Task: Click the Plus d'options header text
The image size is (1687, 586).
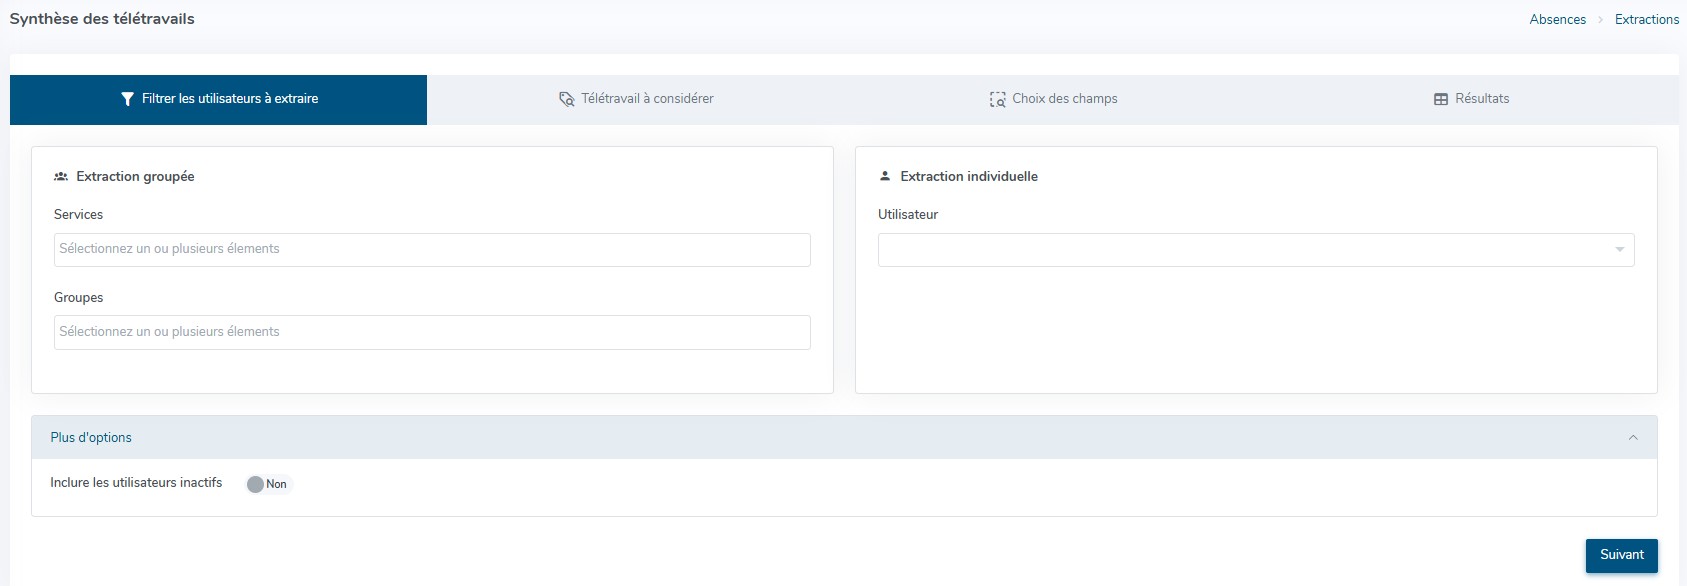Action: [x=91, y=438]
